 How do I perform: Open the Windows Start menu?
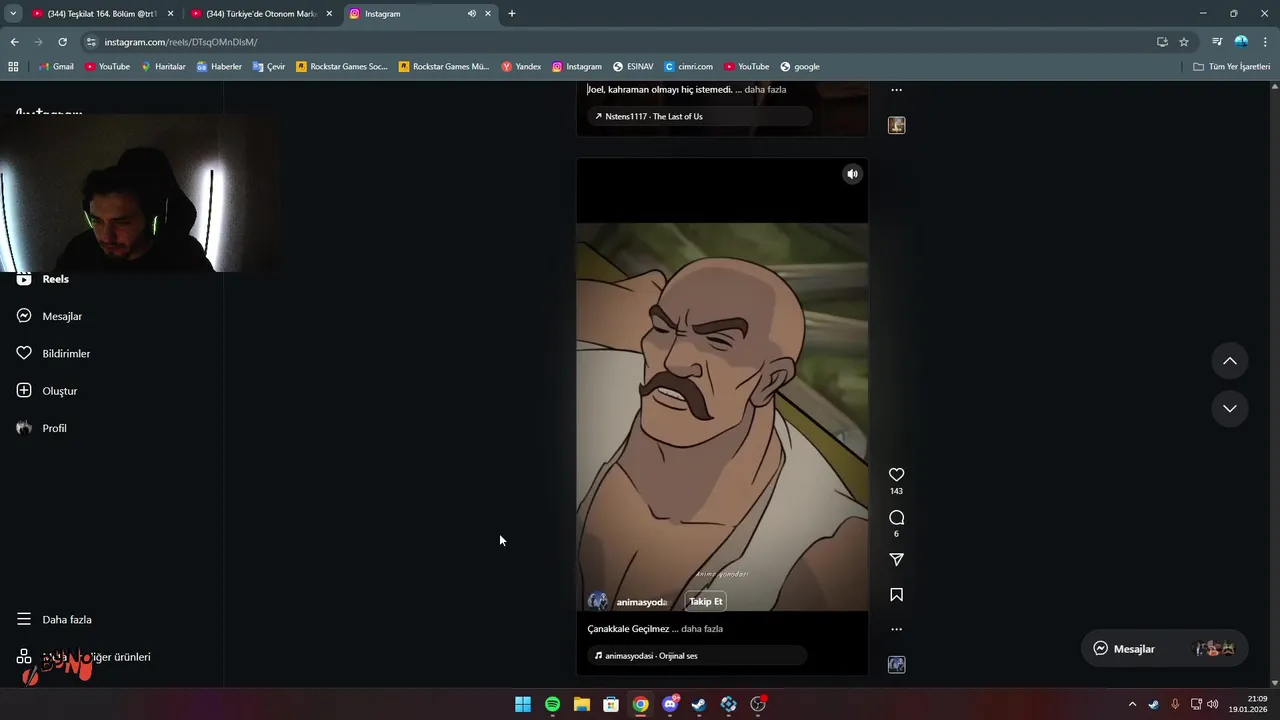click(x=523, y=704)
